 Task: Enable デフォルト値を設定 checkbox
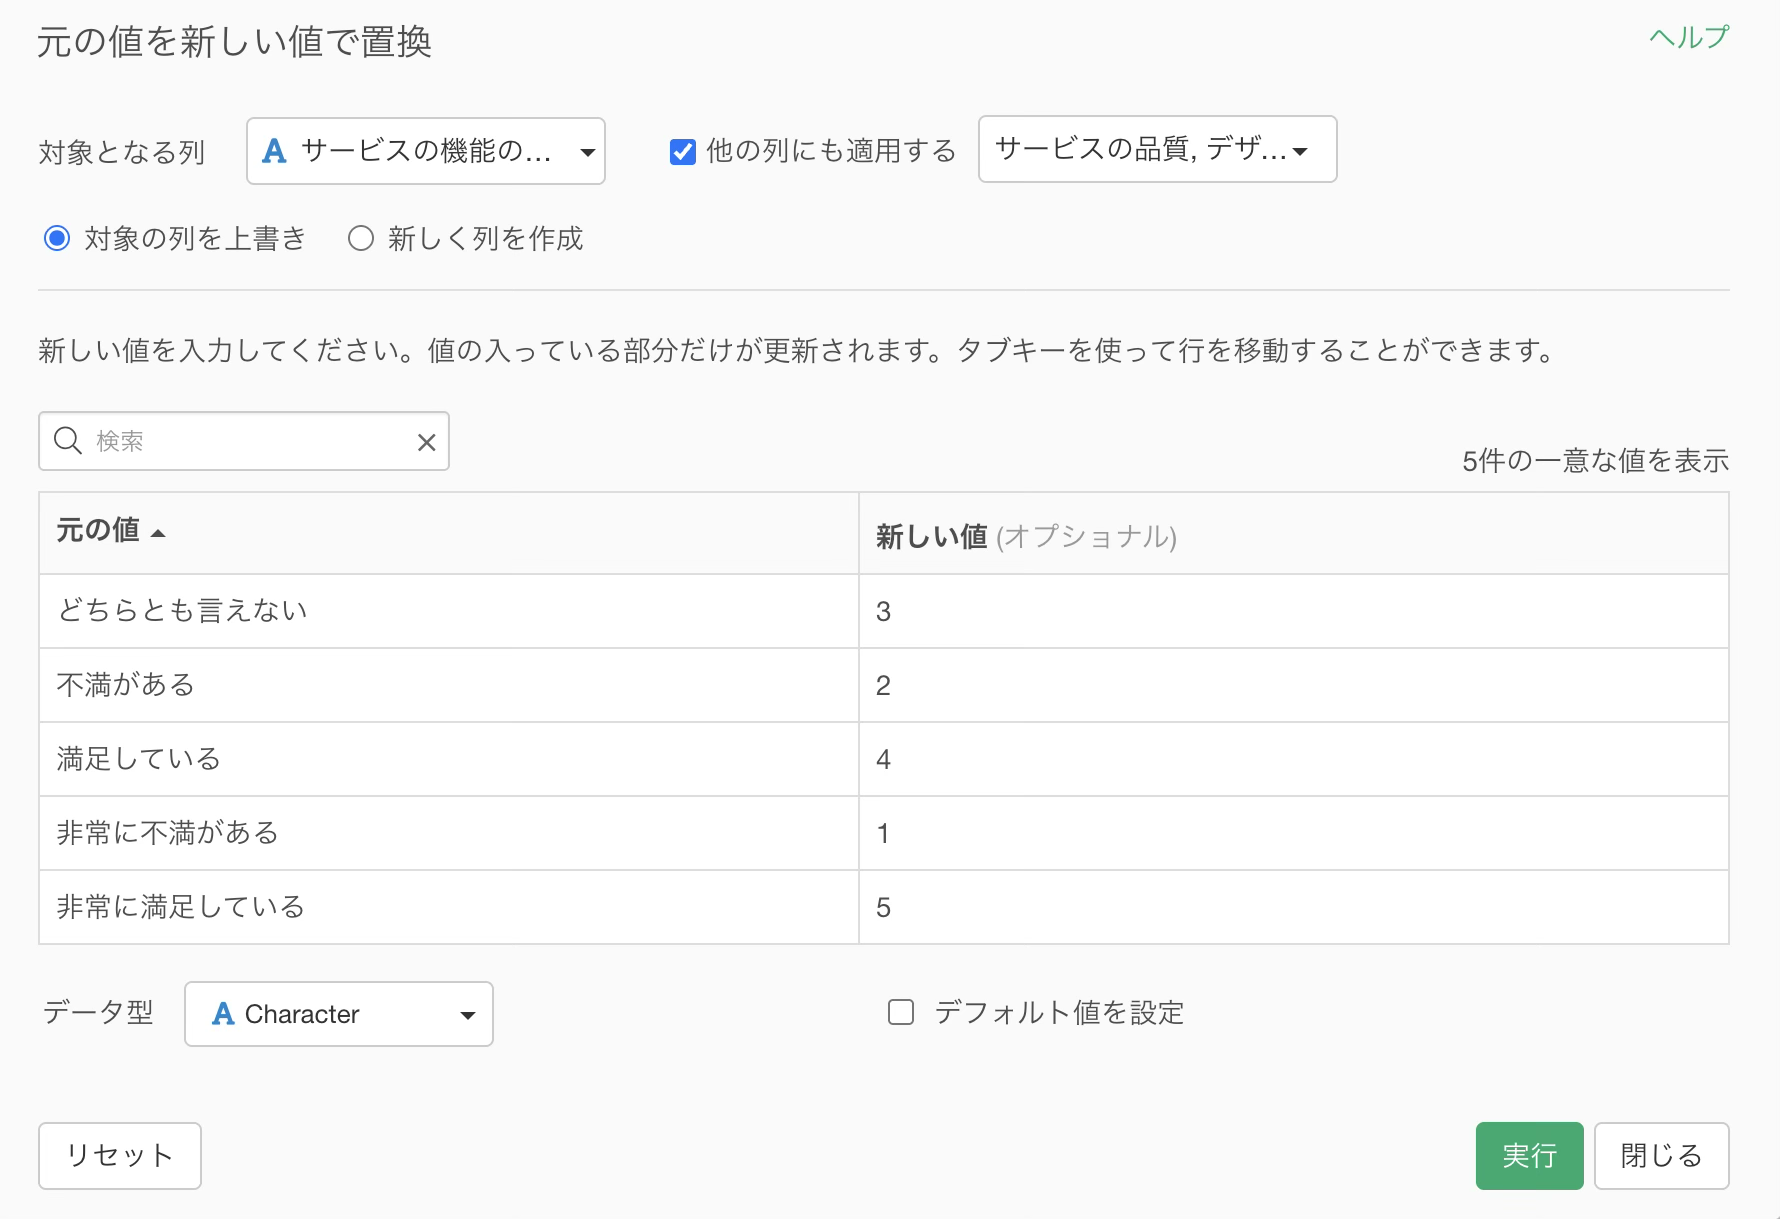pos(901,1013)
